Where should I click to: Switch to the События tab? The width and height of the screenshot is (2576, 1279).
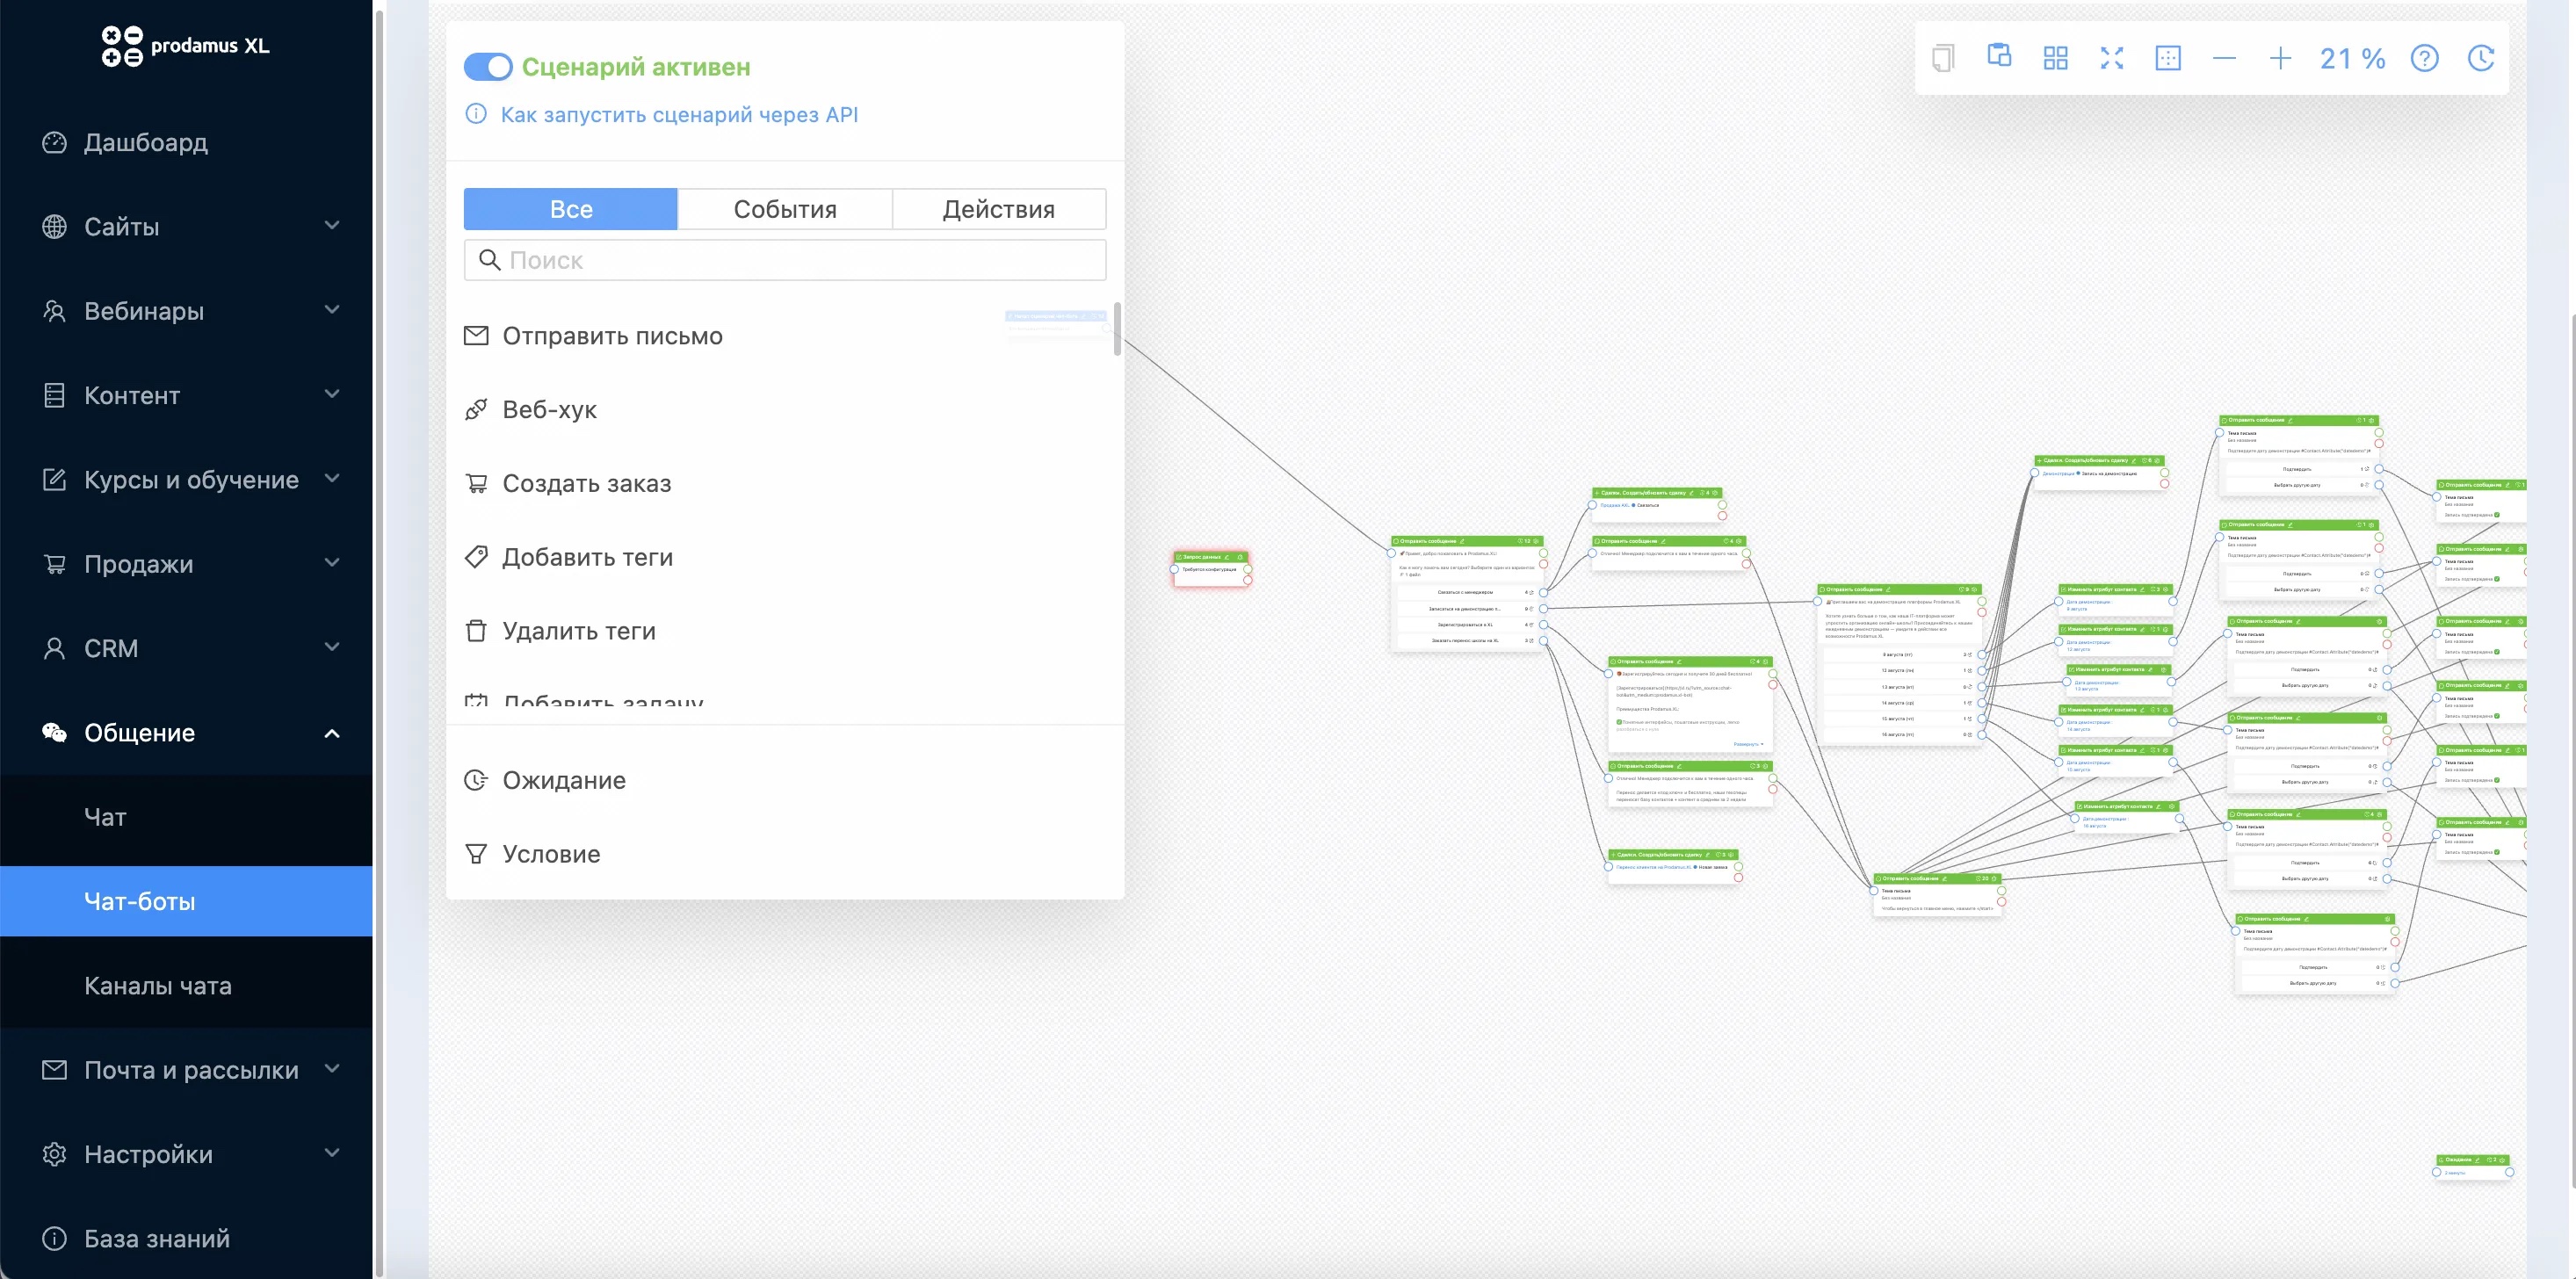pyautogui.click(x=784, y=209)
